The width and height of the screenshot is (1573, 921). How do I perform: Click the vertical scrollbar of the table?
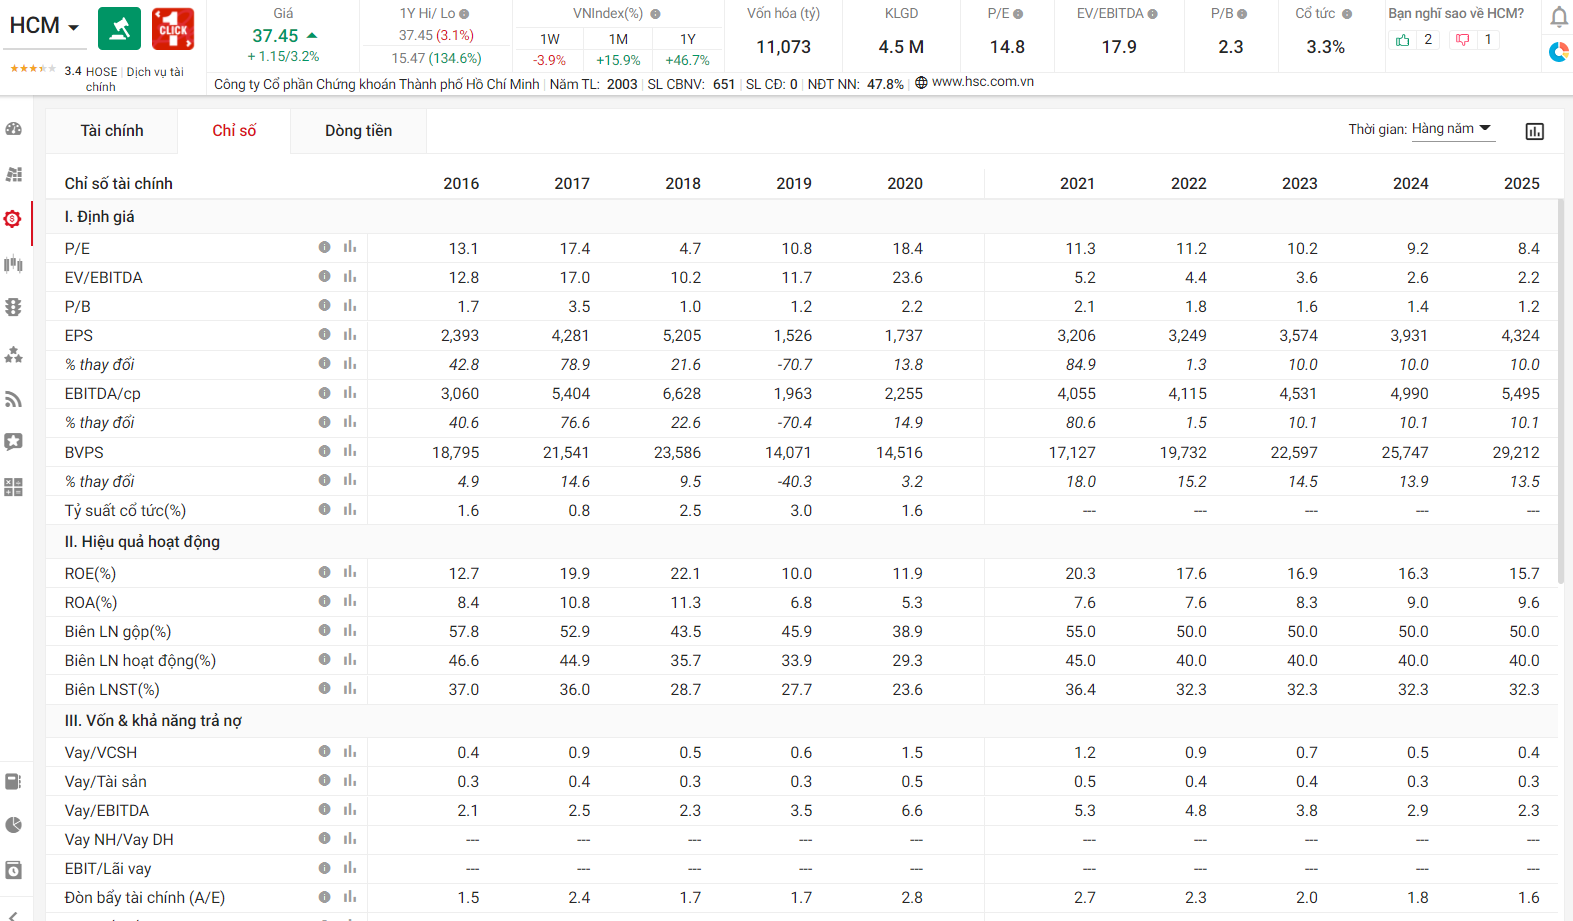click(1560, 380)
